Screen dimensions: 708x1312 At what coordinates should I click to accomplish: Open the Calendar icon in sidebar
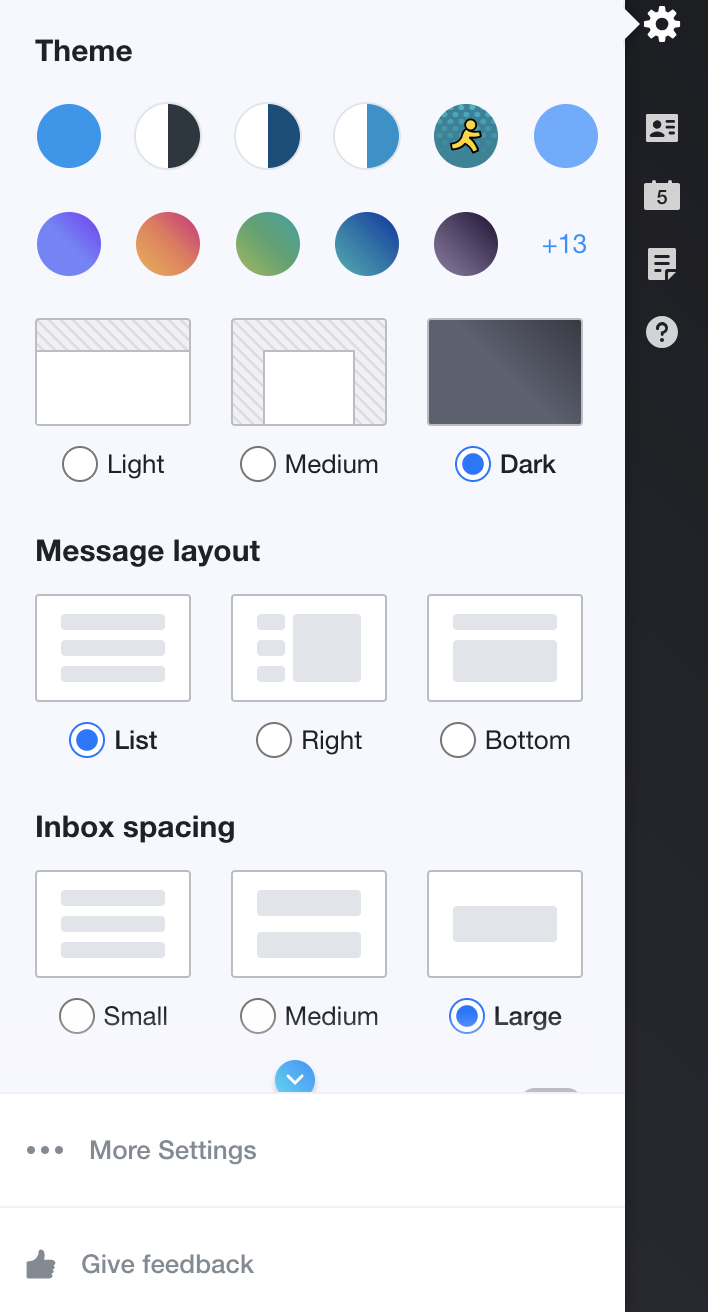(662, 195)
